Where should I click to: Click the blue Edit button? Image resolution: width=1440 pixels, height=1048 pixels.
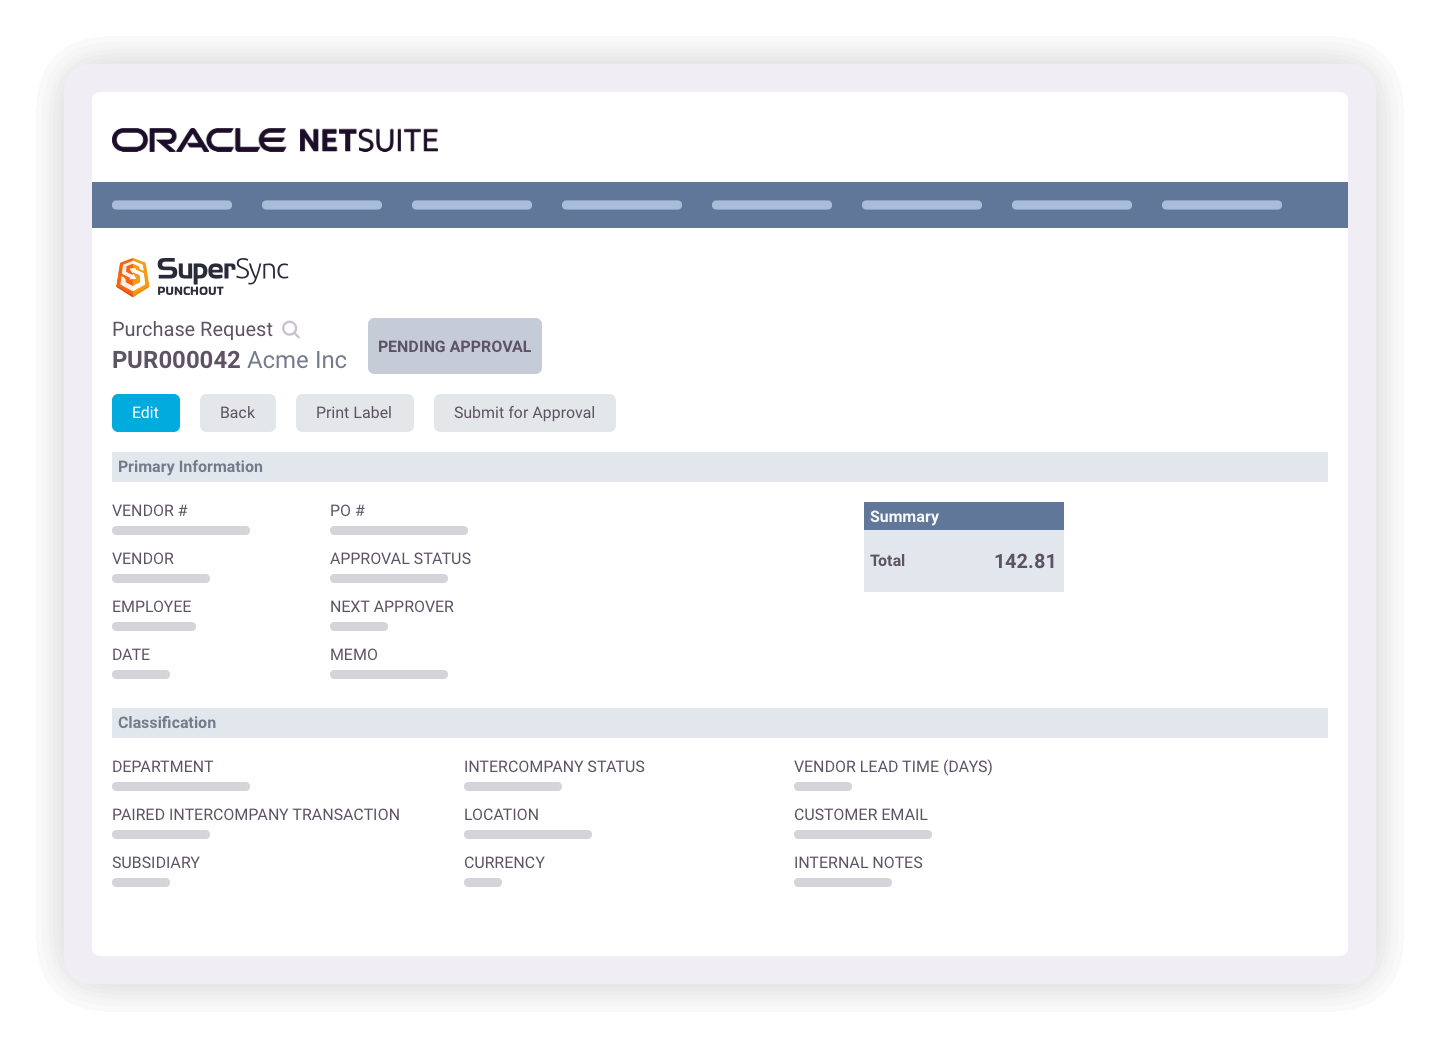[x=146, y=413]
